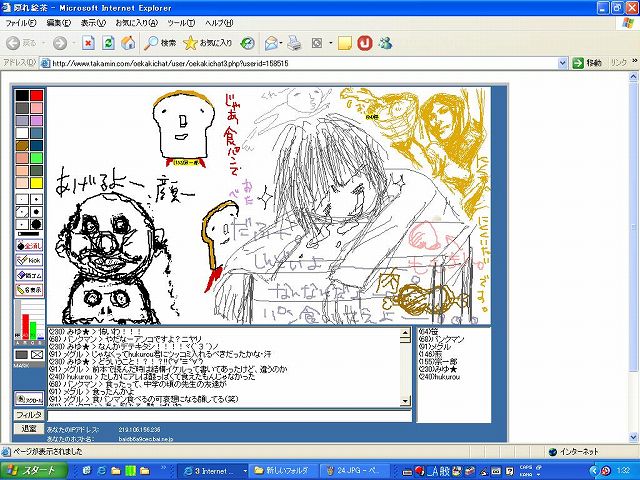Screen dimensions: 640x480
Task: Click the フィルタ filter button
Action: (29, 415)
